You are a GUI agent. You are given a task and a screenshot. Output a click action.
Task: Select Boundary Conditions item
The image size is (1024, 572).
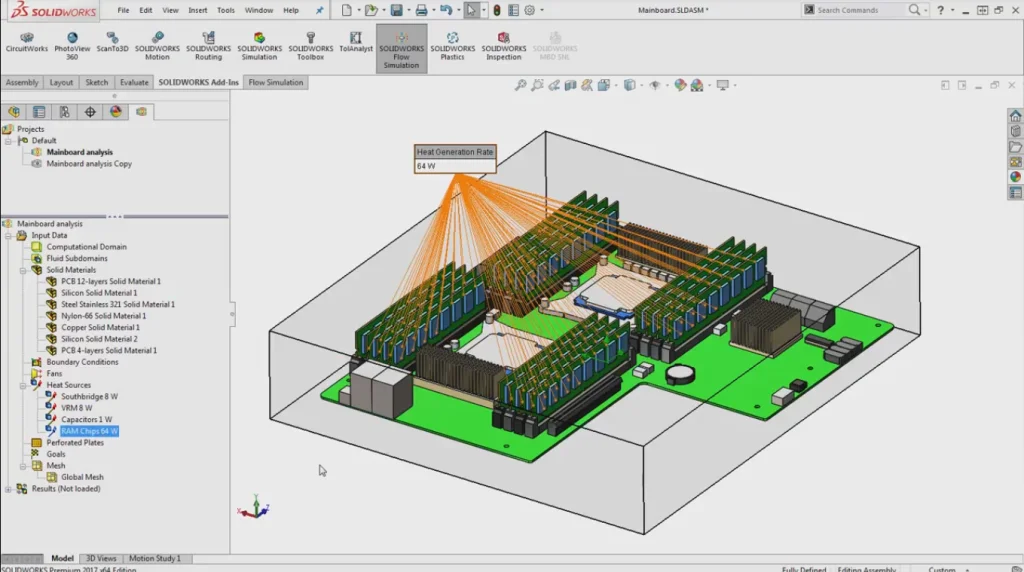[x=82, y=362]
